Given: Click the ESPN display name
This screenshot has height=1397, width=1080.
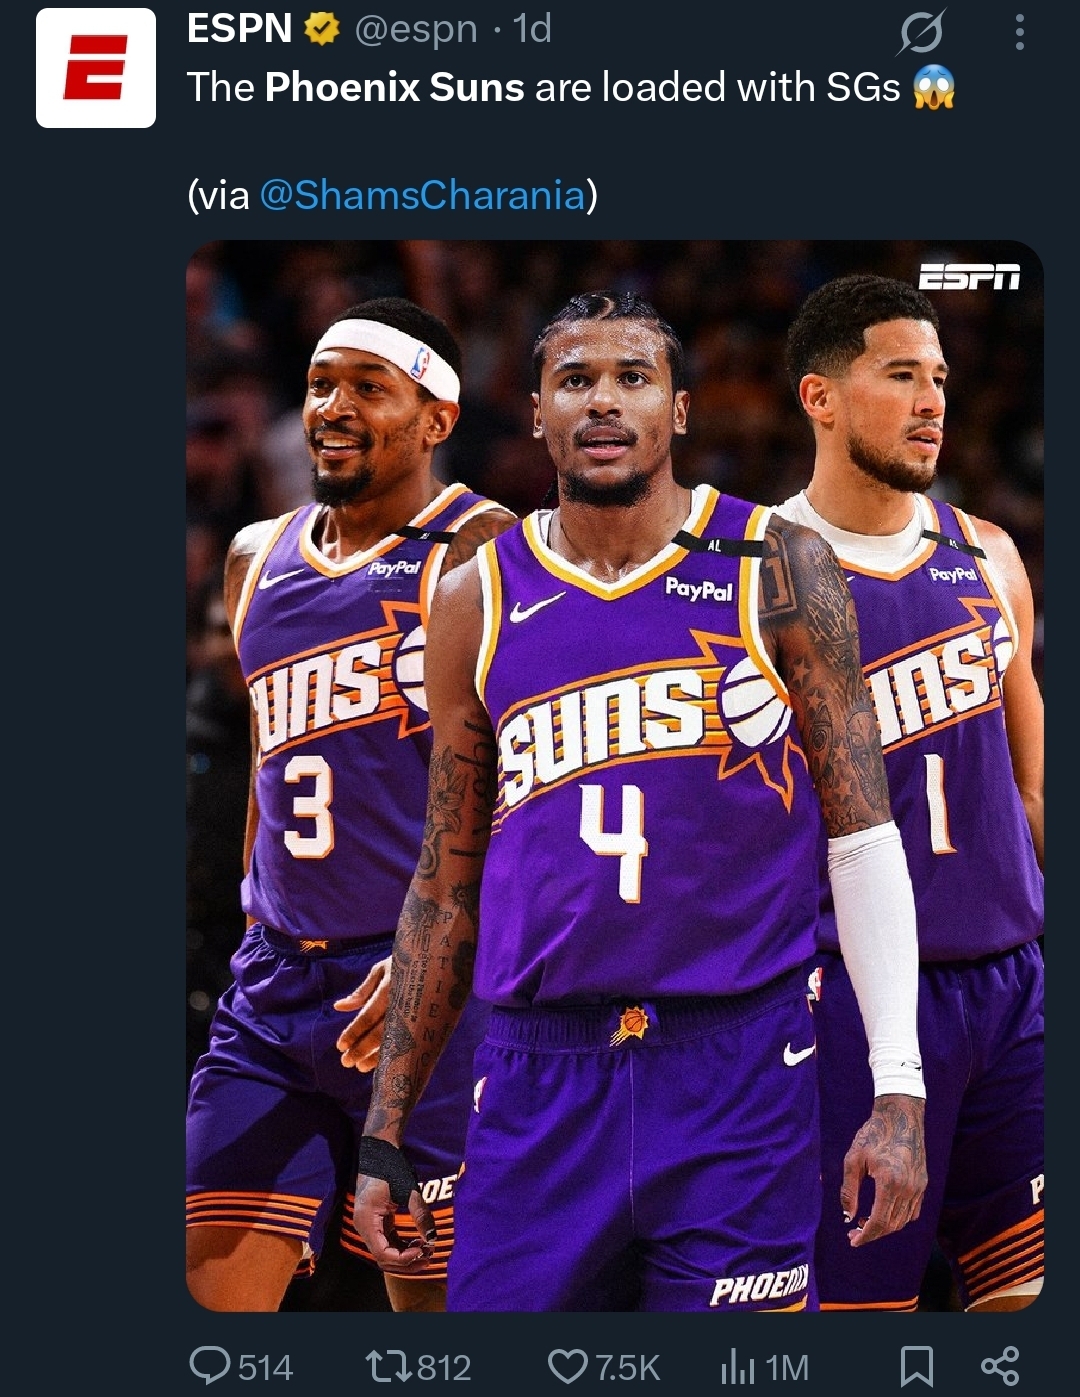Looking at the screenshot, I should tap(239, 29).
